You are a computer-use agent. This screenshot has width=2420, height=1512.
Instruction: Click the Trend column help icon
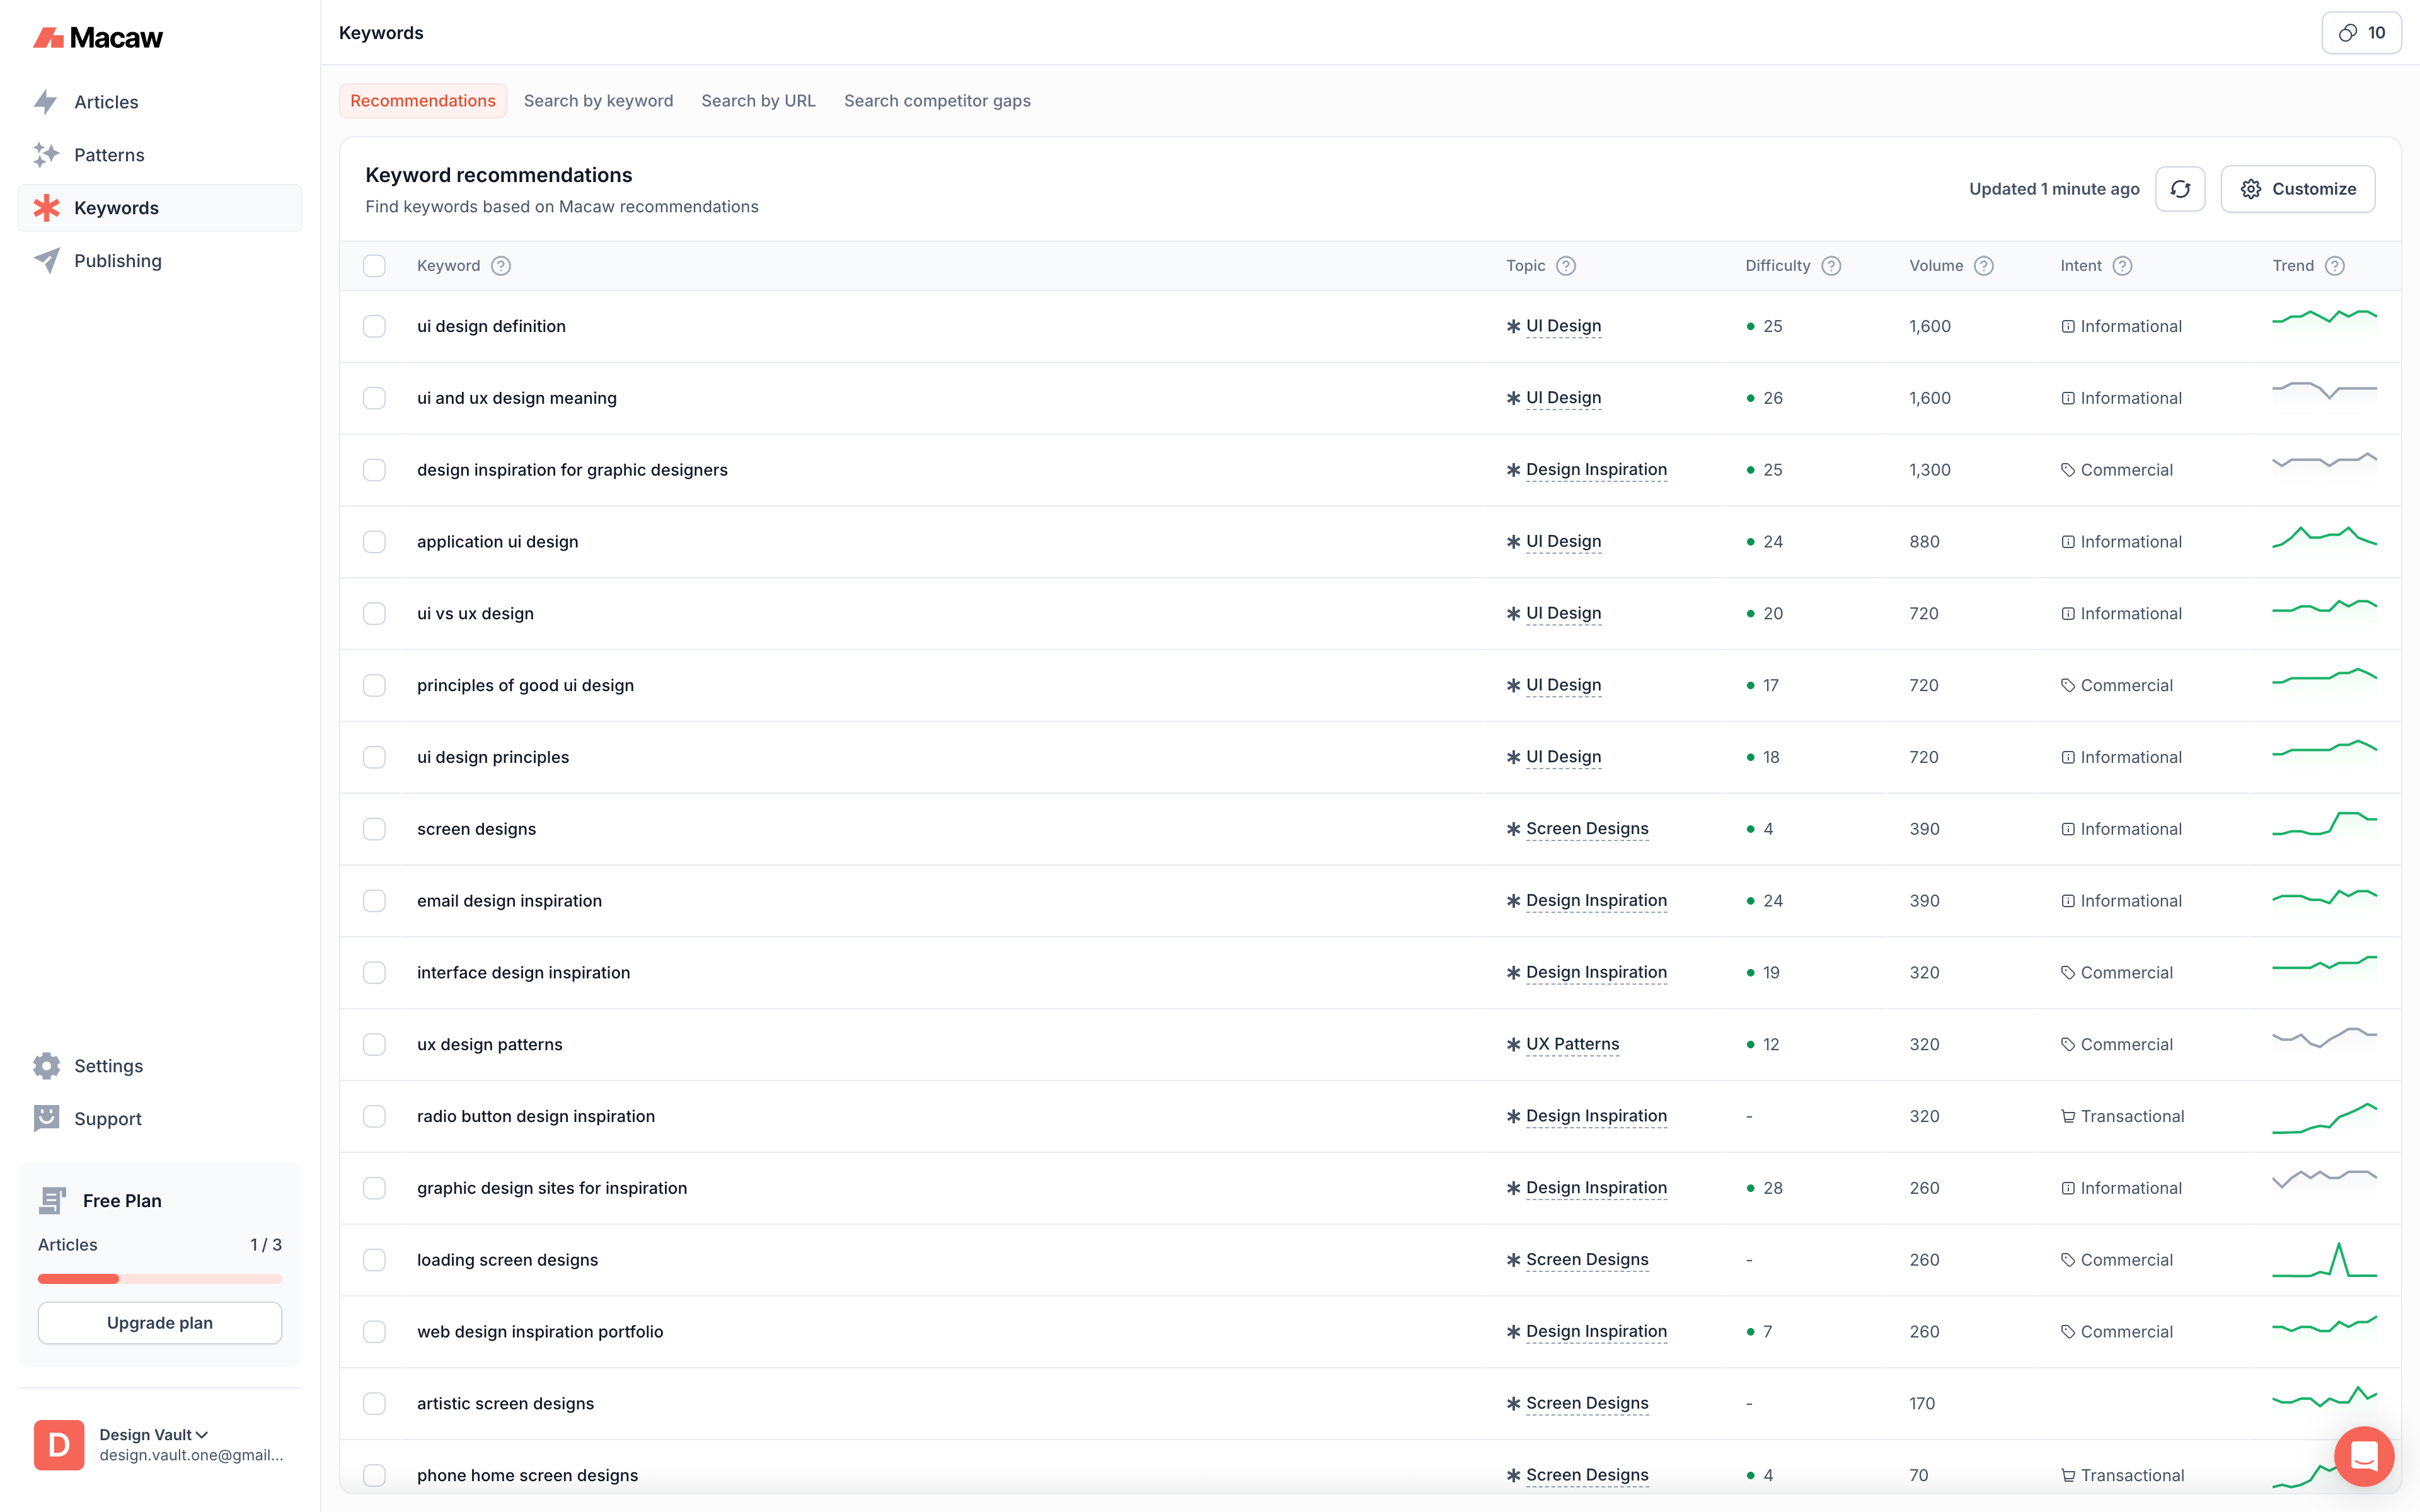click(2334, 266)
